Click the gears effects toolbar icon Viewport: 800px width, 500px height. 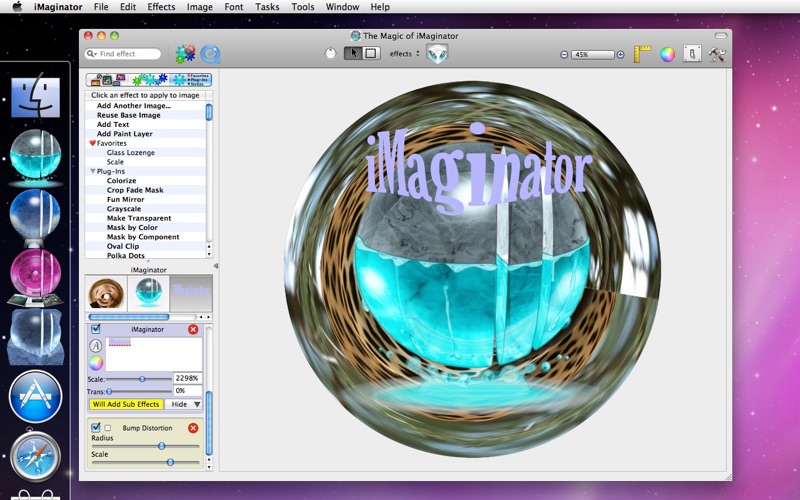pos(185,54)
